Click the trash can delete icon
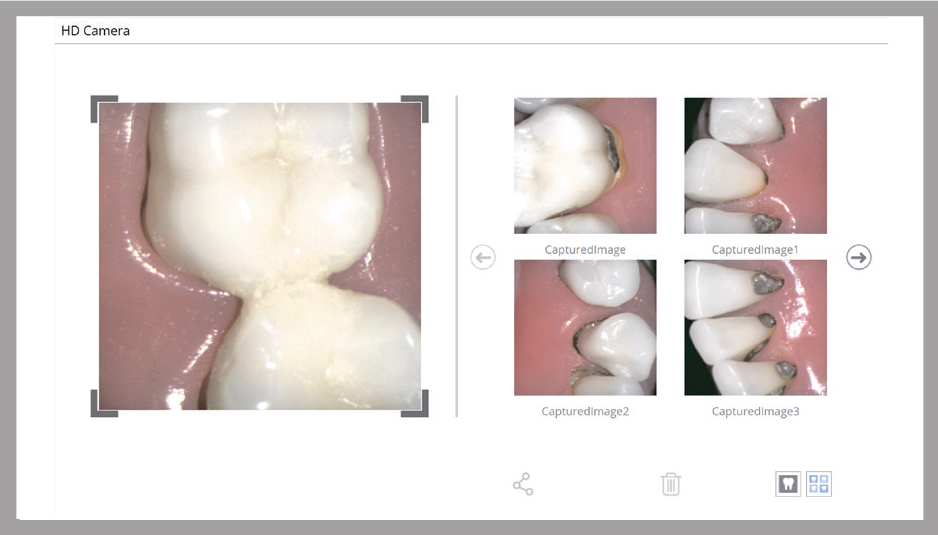Screen dimensions: 938x535 point(671,485)
